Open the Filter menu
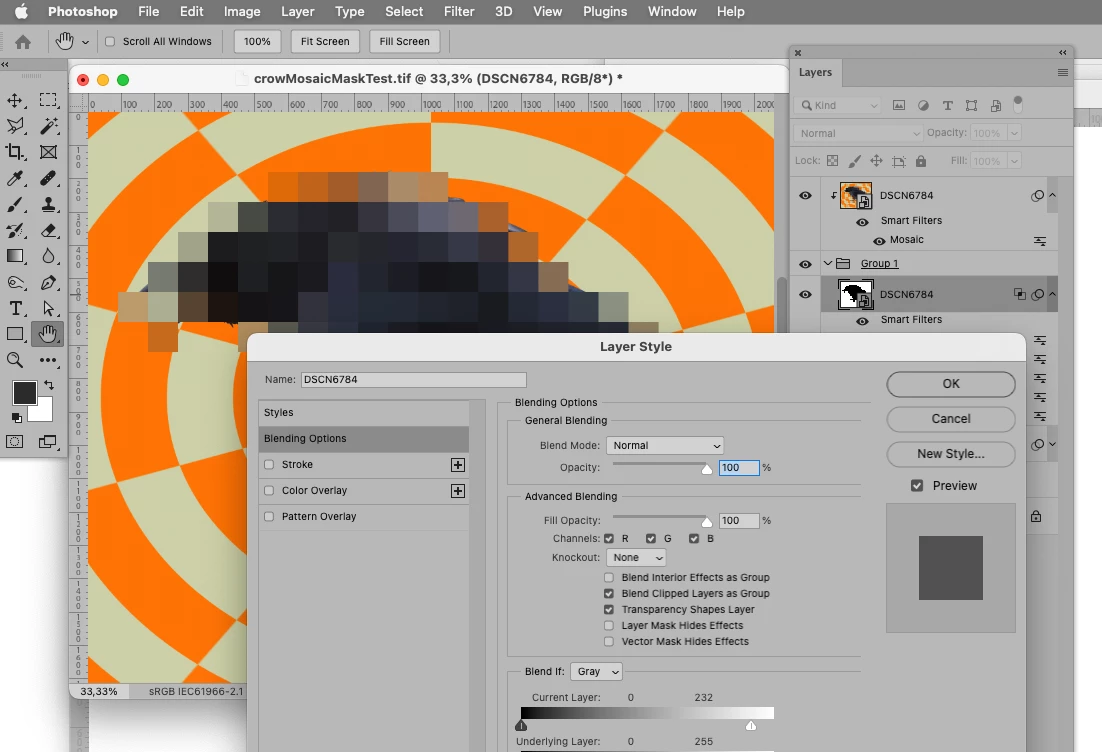1102x752 pixels. point(459,11)
